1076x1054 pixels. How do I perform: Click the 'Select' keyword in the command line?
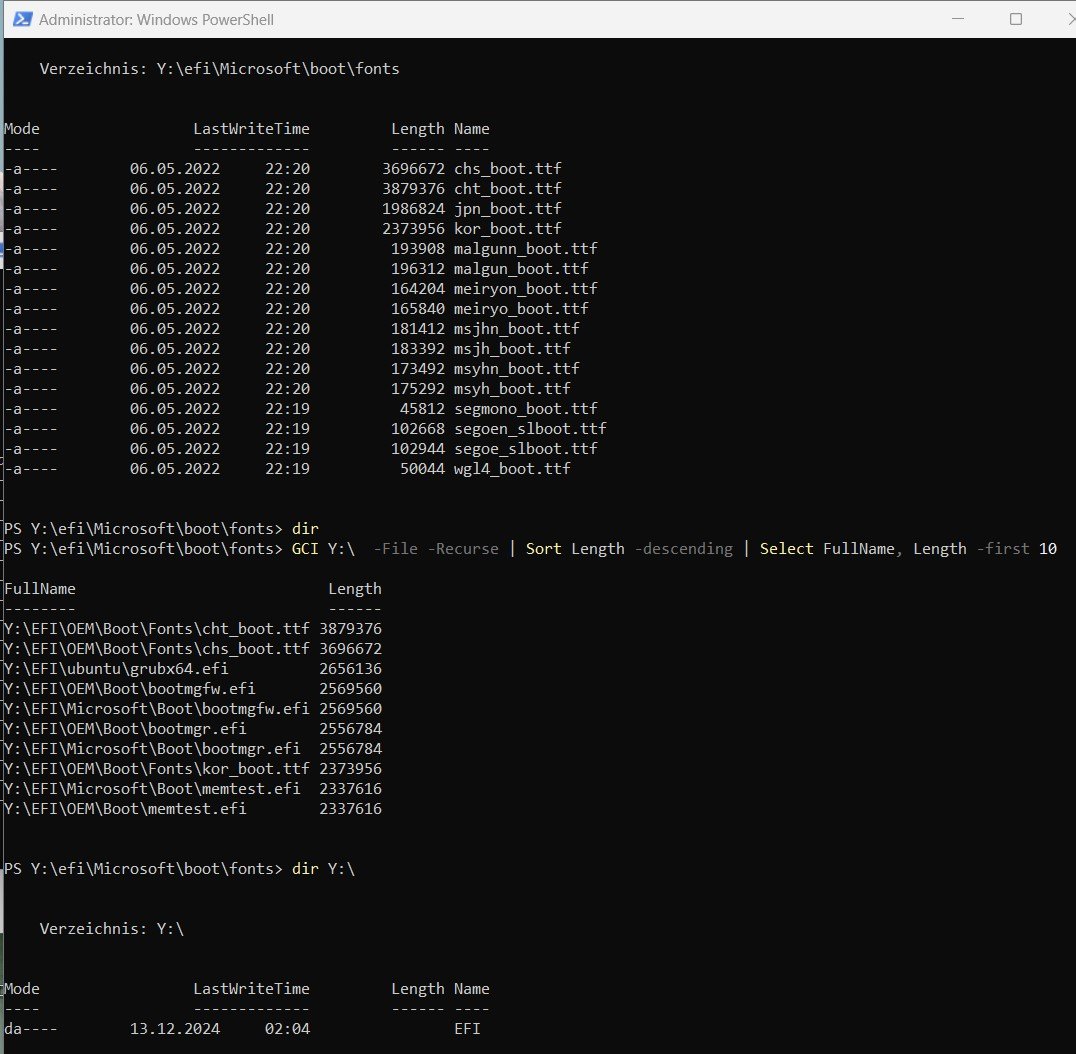click(x=786, y=549)
